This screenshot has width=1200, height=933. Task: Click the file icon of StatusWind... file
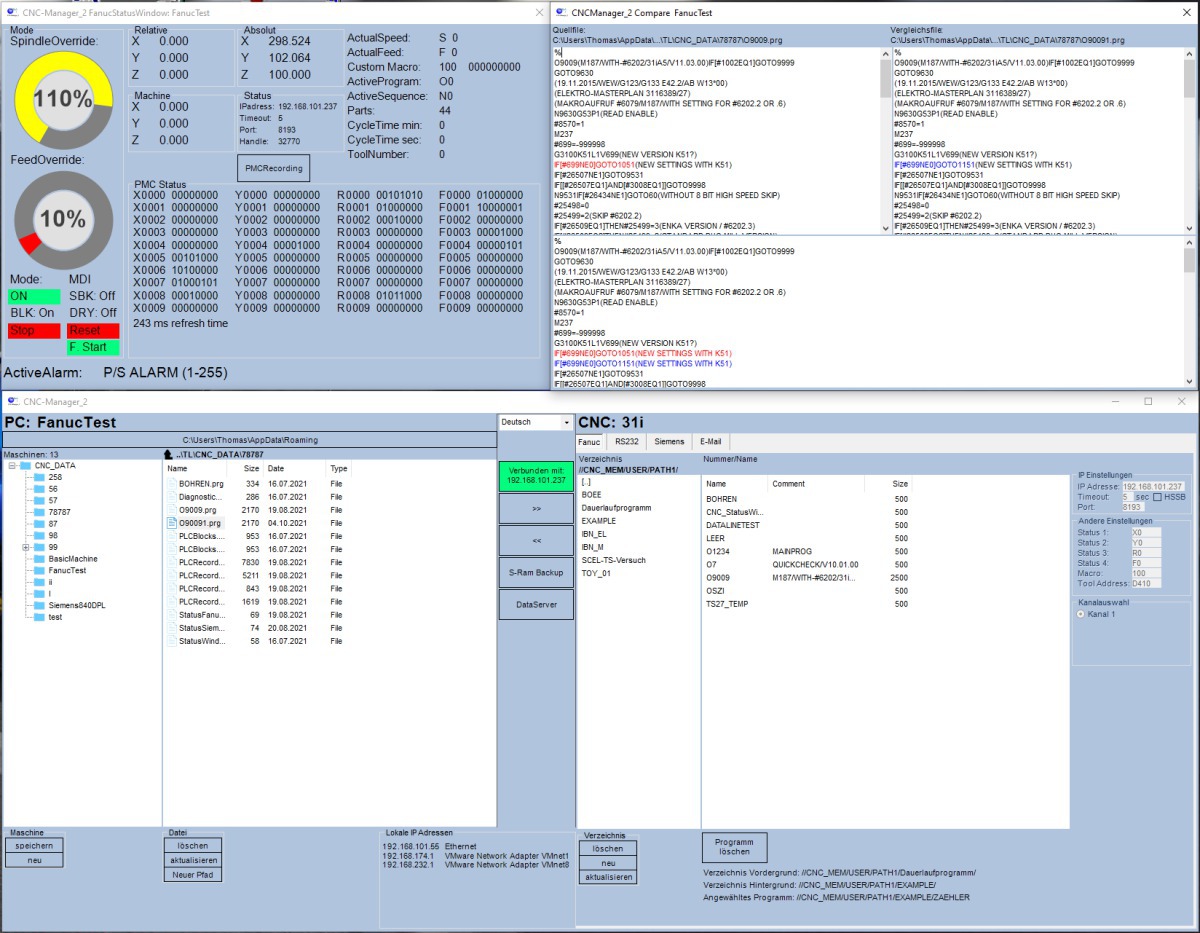[x=171, y=641]
